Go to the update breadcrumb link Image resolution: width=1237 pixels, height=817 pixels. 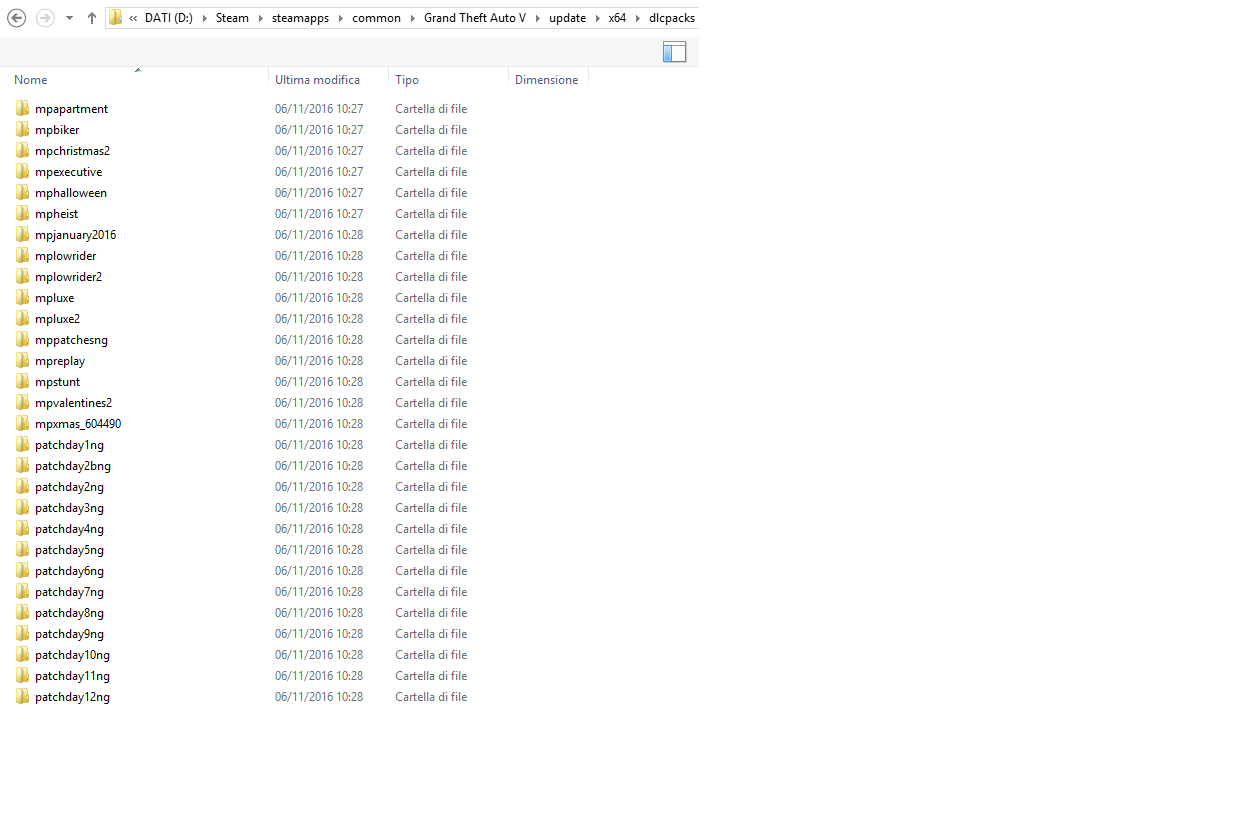(567, 17)
